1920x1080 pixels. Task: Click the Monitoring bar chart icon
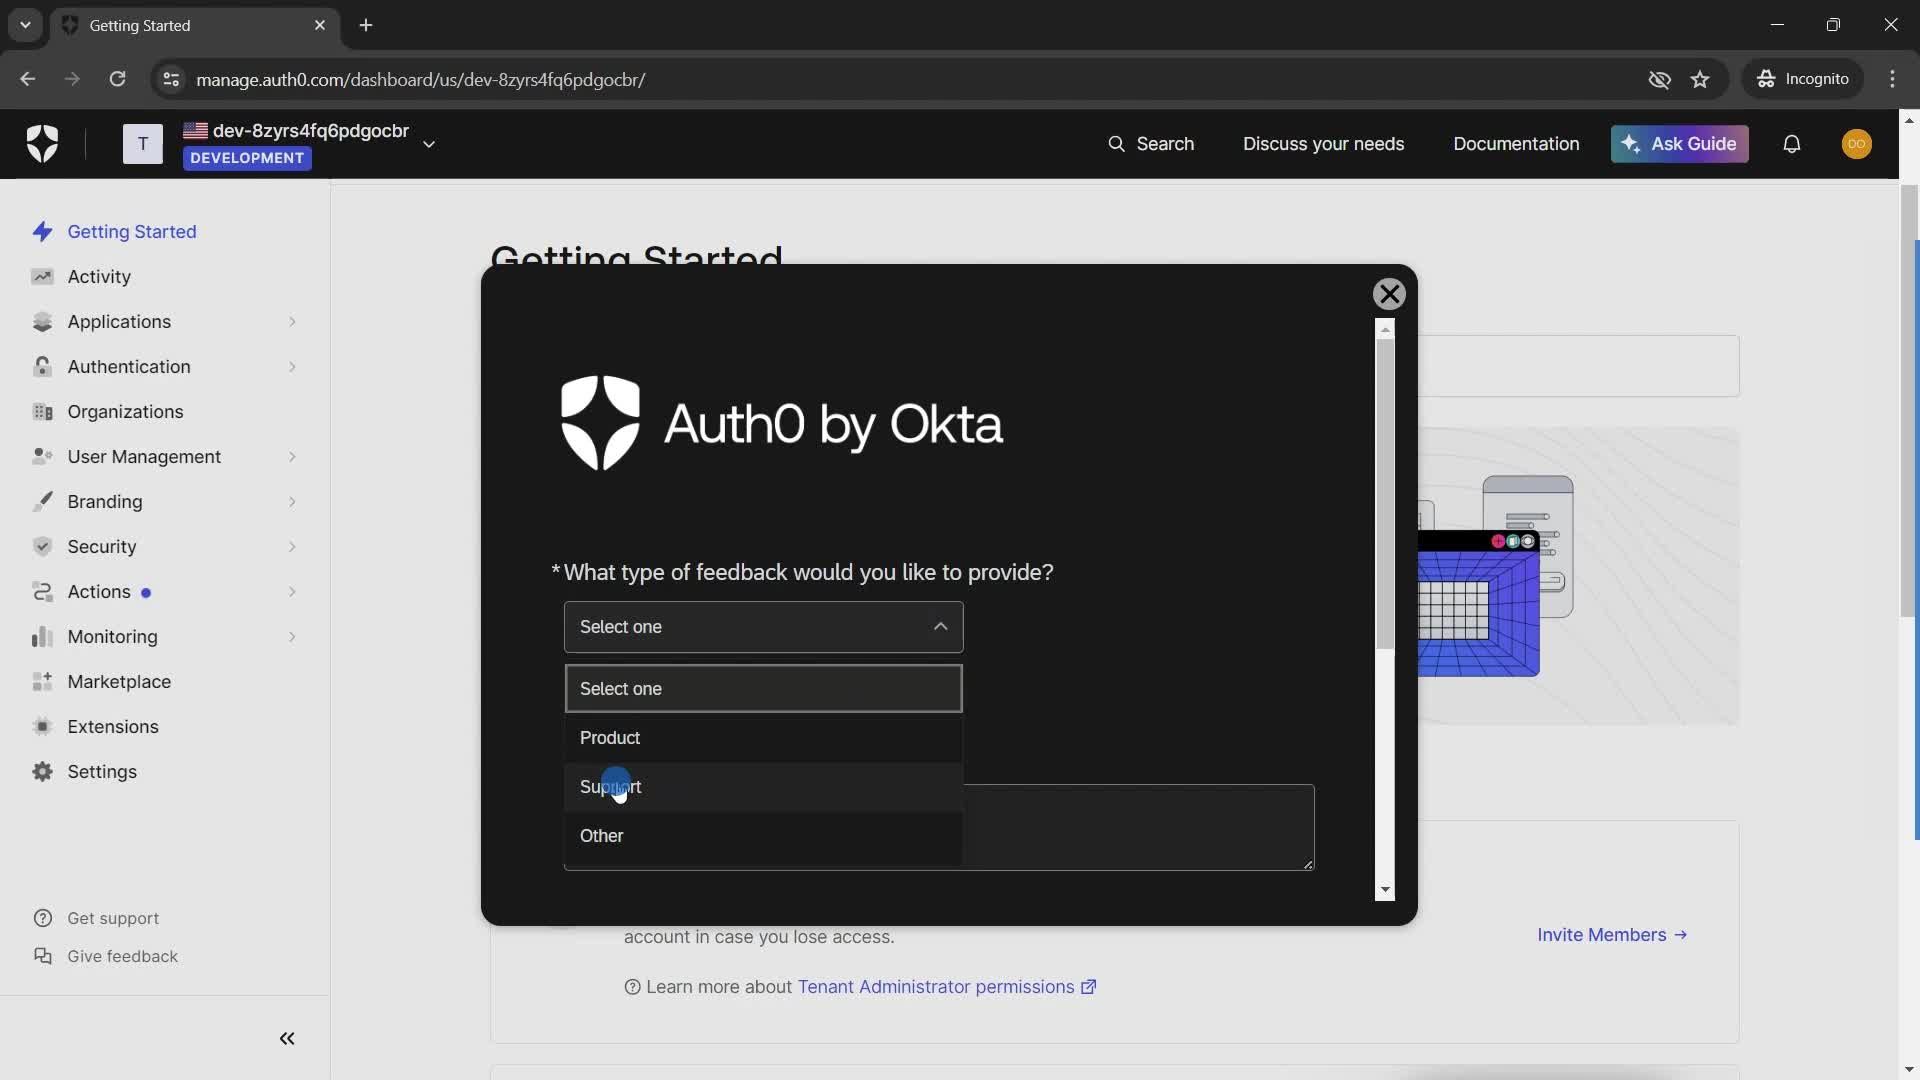[42, 637]
